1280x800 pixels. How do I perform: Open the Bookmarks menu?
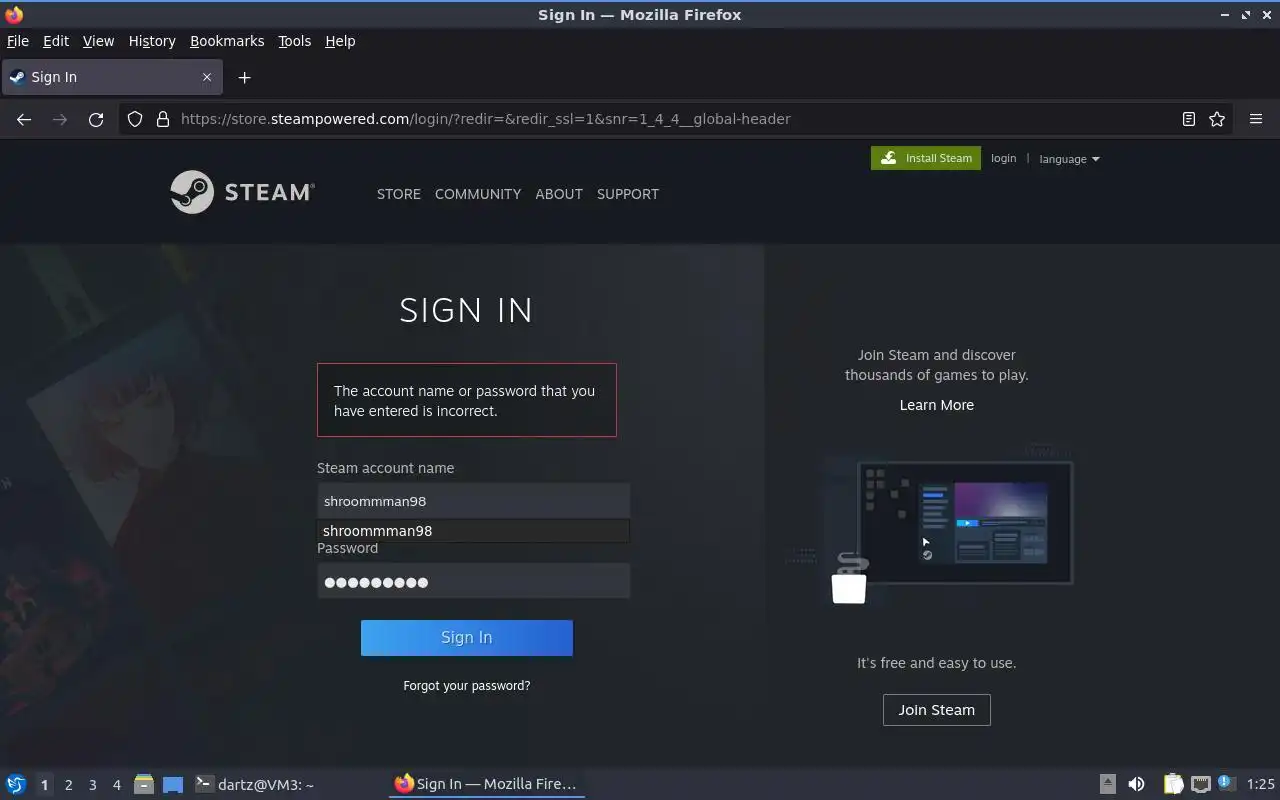point(227,41)
